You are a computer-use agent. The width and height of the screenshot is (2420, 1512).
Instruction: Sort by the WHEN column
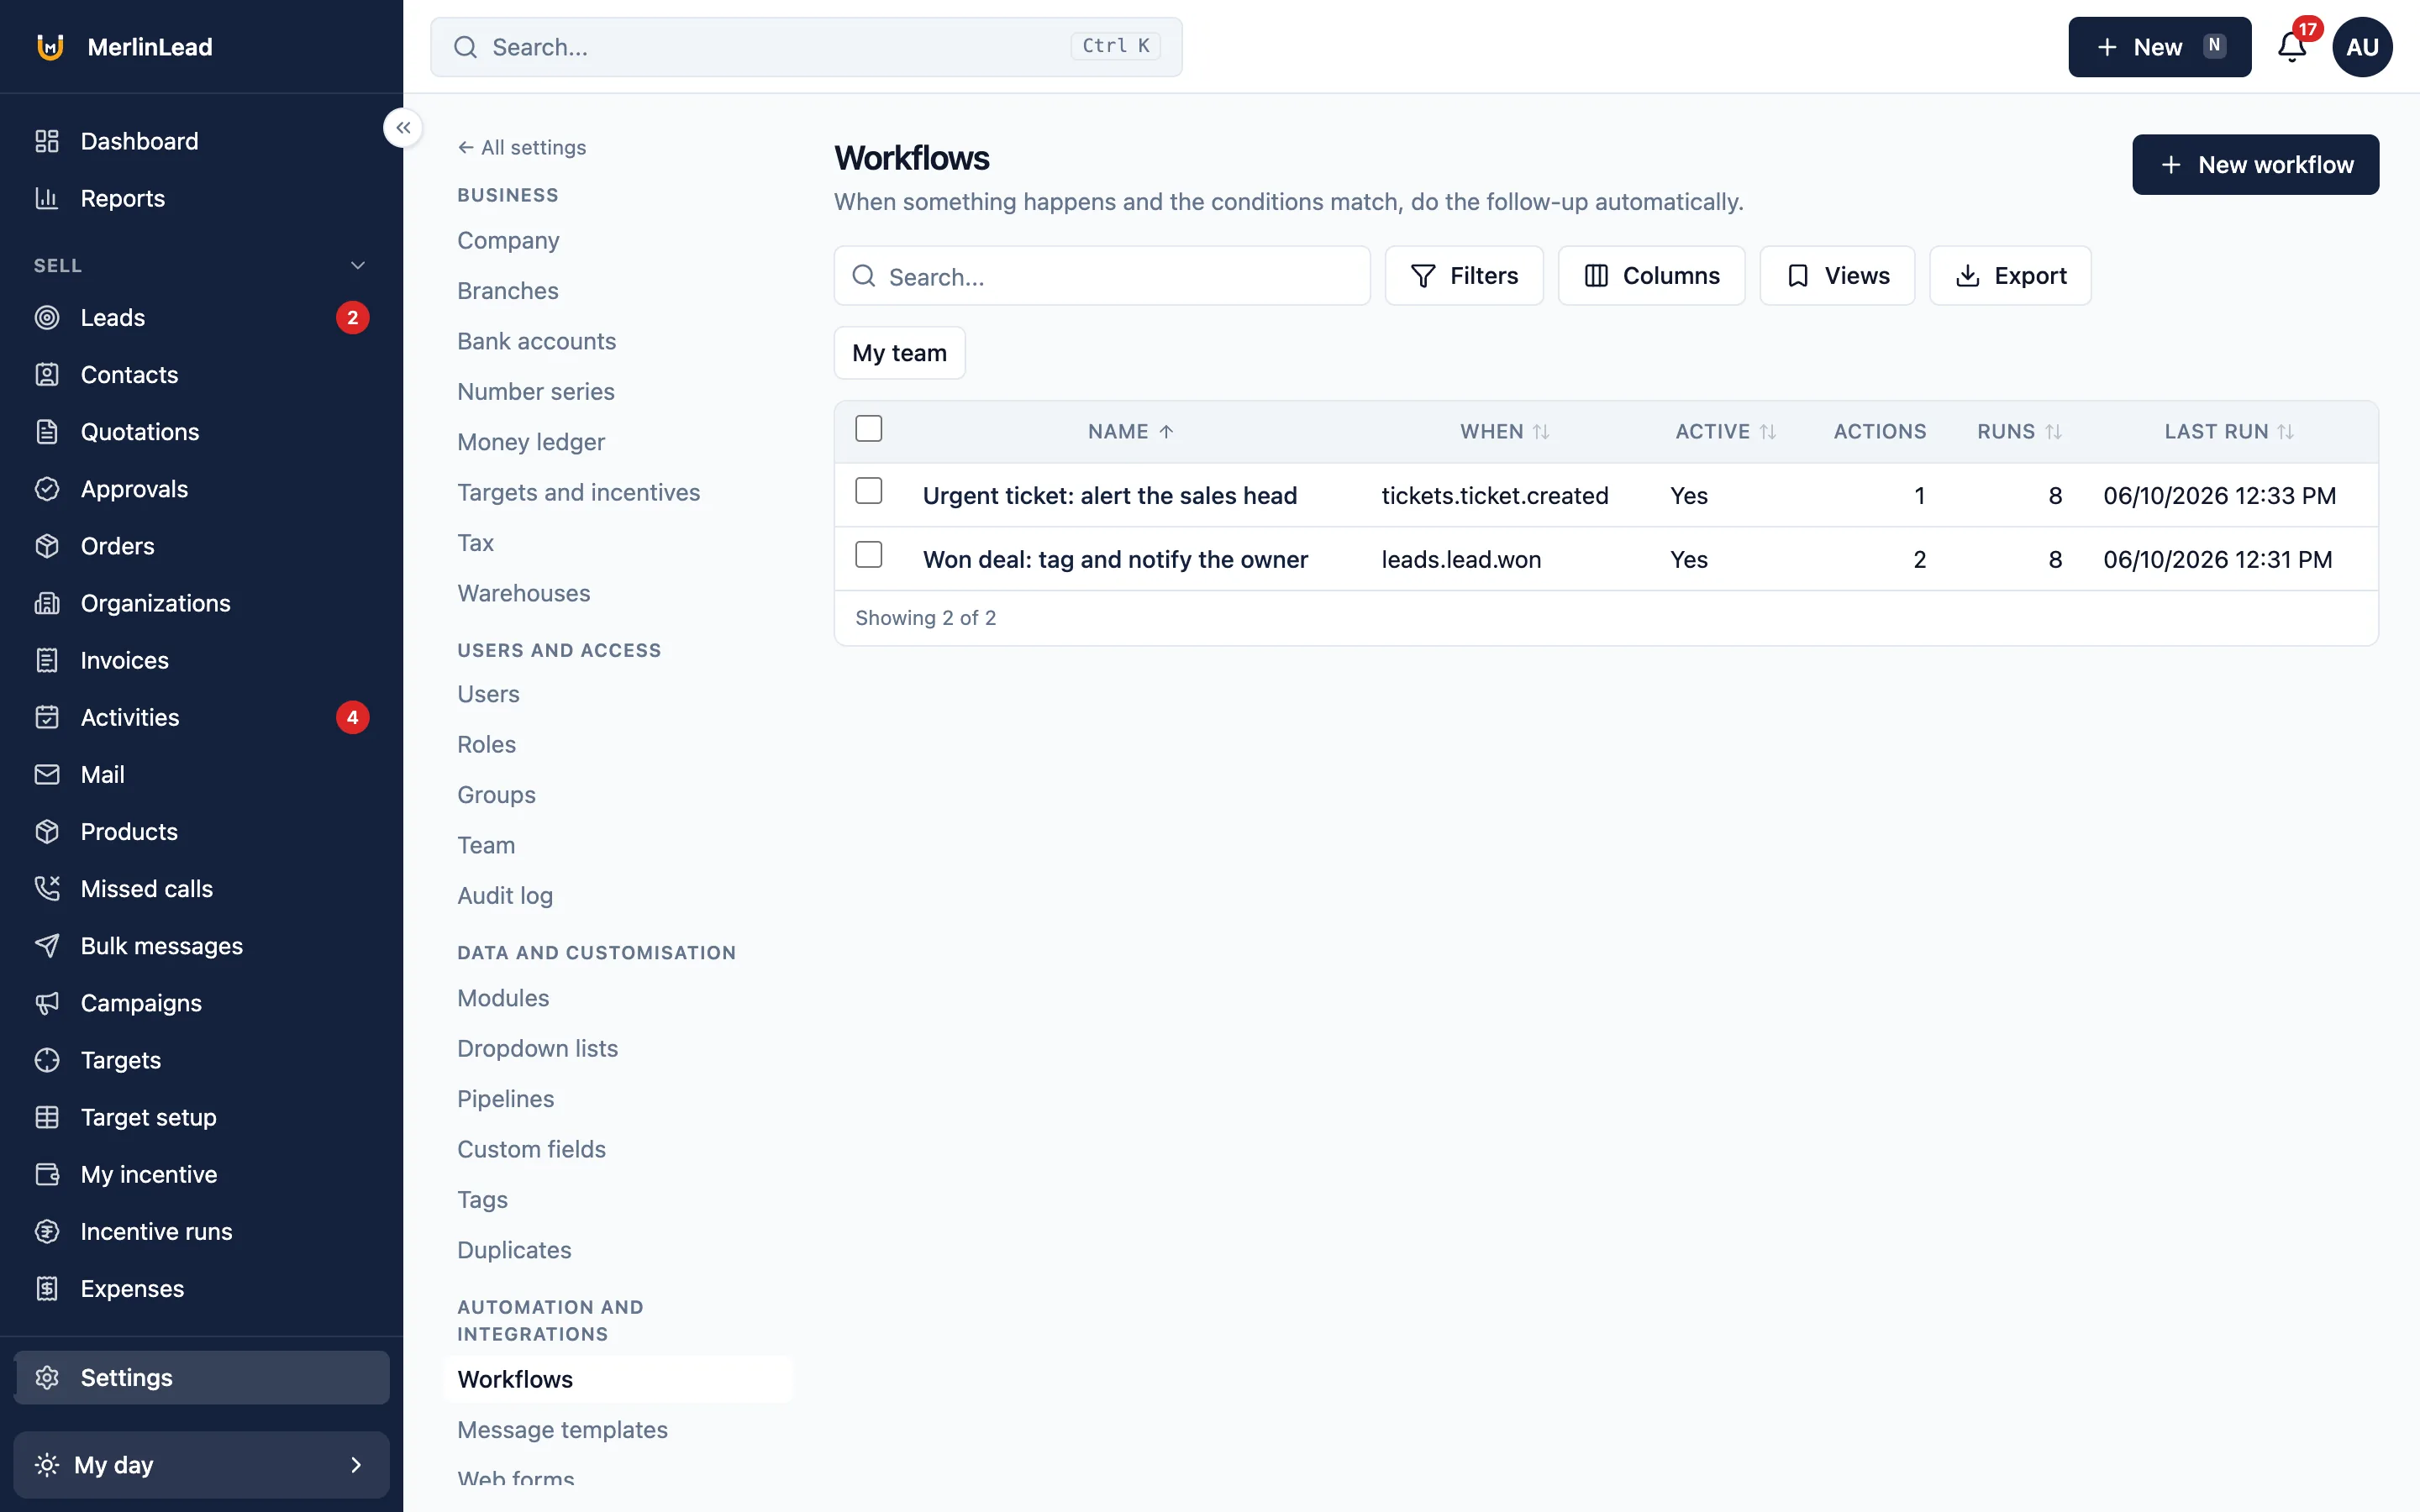click(1504, 432)
